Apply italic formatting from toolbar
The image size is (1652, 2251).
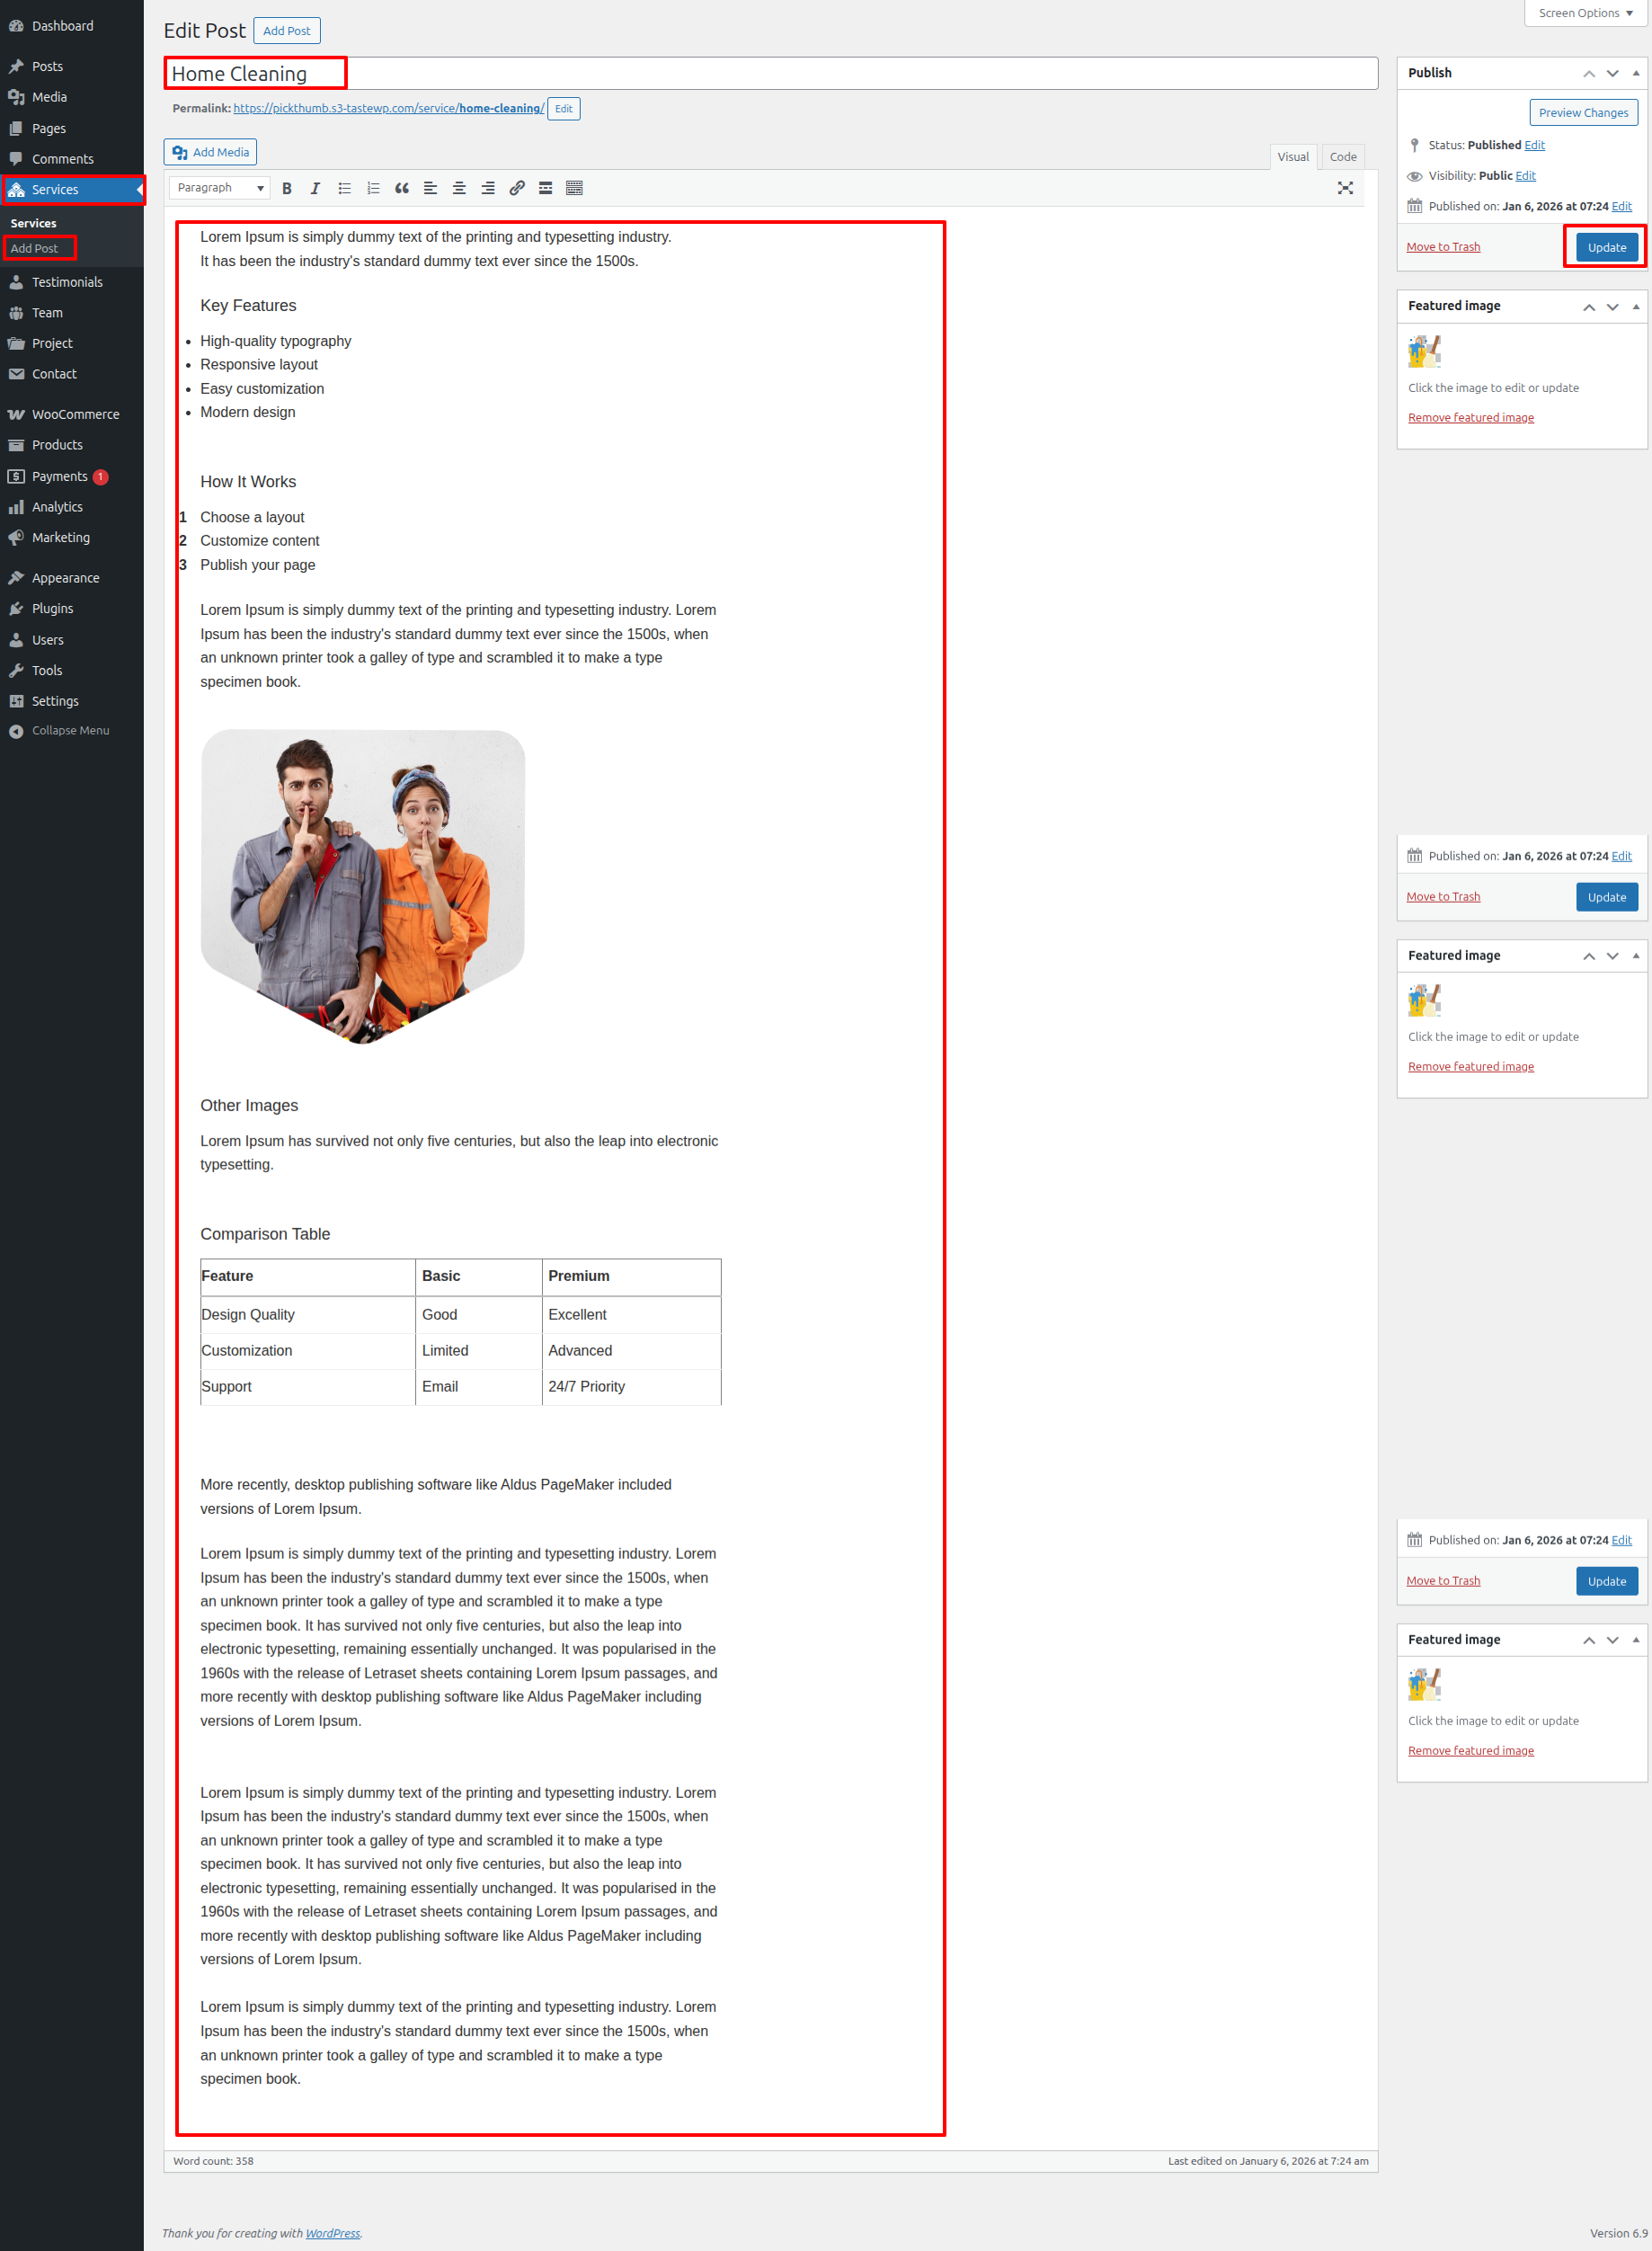(315, 188)
